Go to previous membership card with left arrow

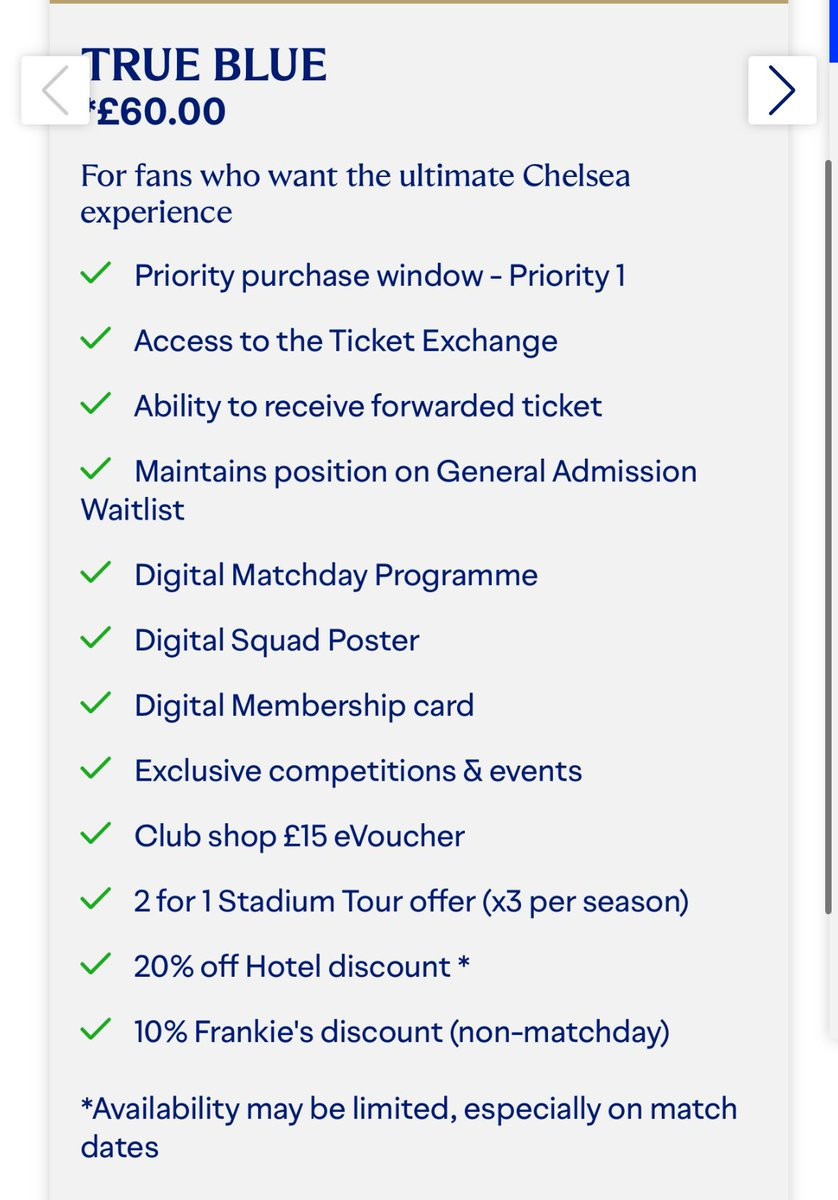(x=56, y=90)
